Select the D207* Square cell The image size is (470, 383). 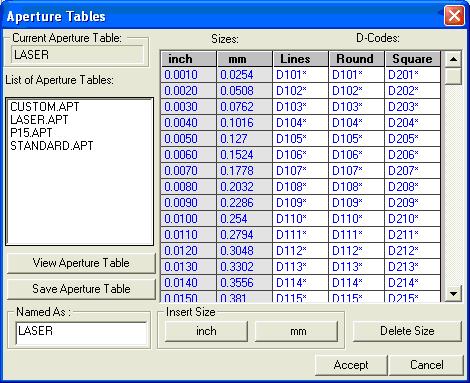(x=413, y=171)
